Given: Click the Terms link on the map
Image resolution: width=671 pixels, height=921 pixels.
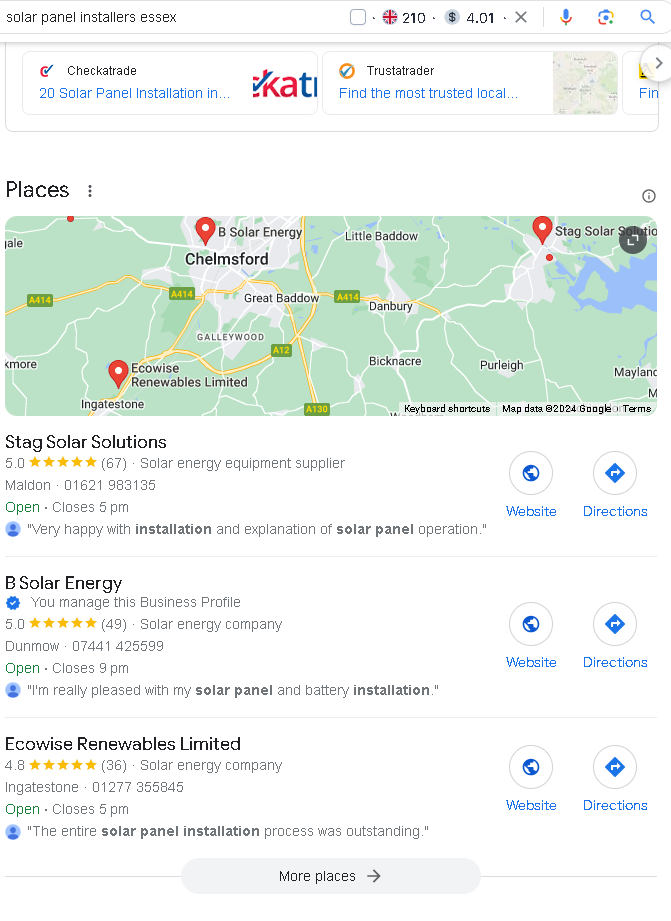Looking at the screenshot, I should tap(637, 408).
